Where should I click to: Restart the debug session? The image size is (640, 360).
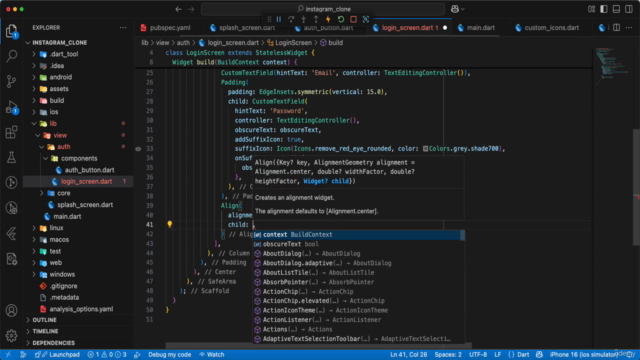[341, 19]
